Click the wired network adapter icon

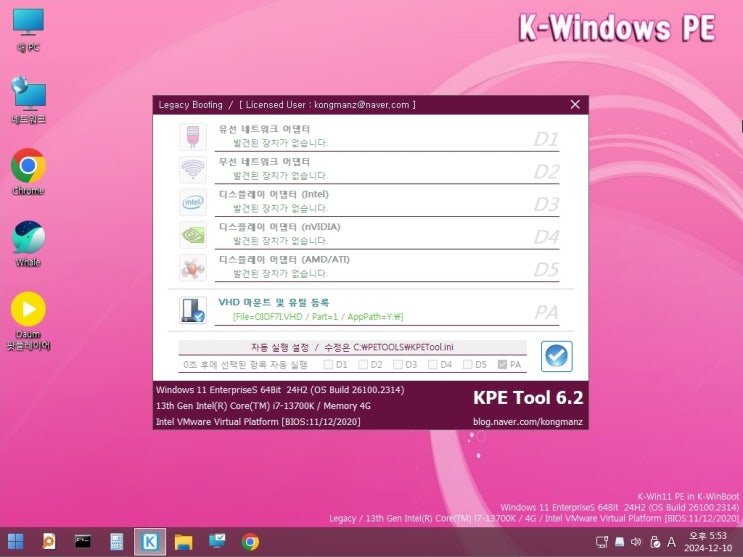pos(193,137)
